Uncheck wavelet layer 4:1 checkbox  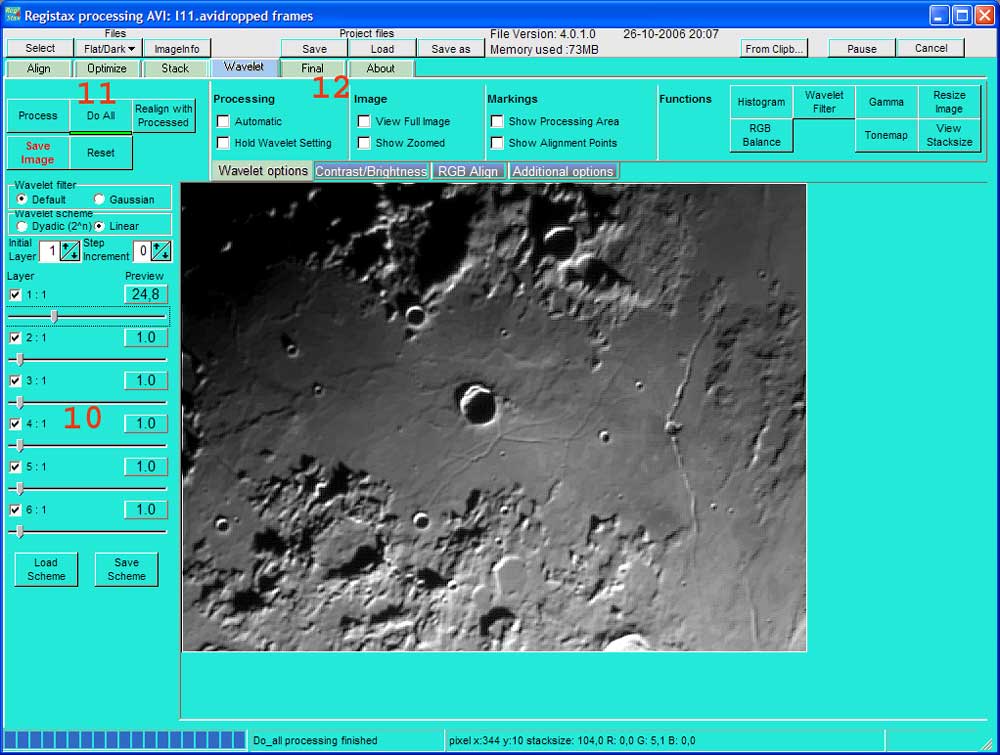(16, 423)
